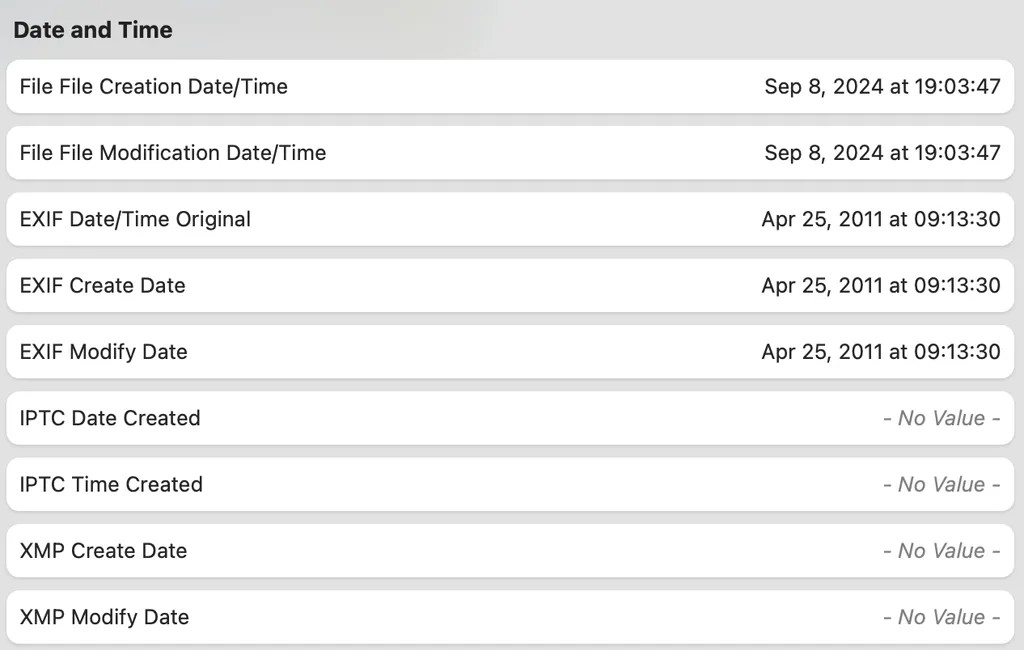Viewport: 1024px width, 650px height.
Task: Select the EXIF Date/Time Original label
Action: click(x=135, y=219)
